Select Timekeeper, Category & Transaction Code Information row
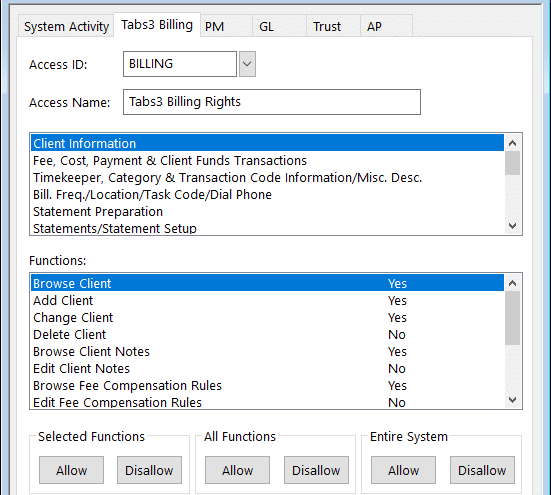The width and height of the screenshot is (551, 495). pyautogui.click(x=267, y=178)
